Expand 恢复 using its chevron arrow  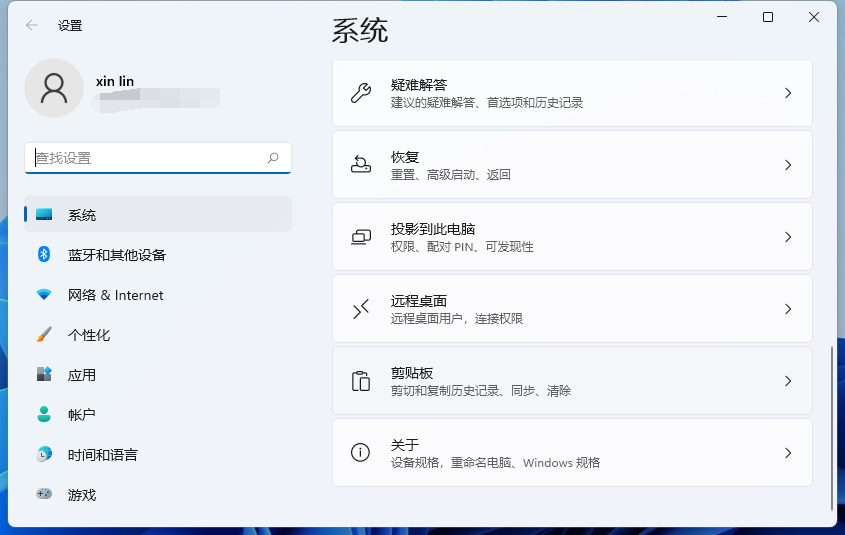[788, 165]
